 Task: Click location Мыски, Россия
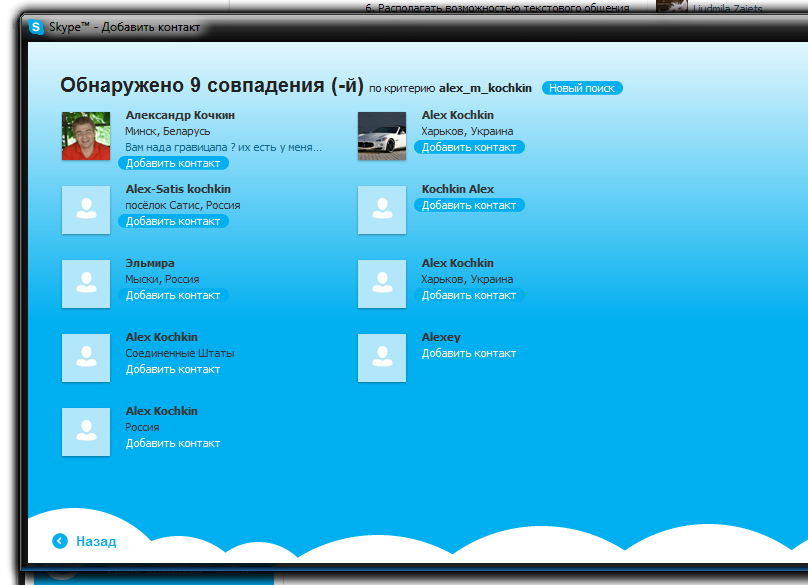(x=162, y=279)
